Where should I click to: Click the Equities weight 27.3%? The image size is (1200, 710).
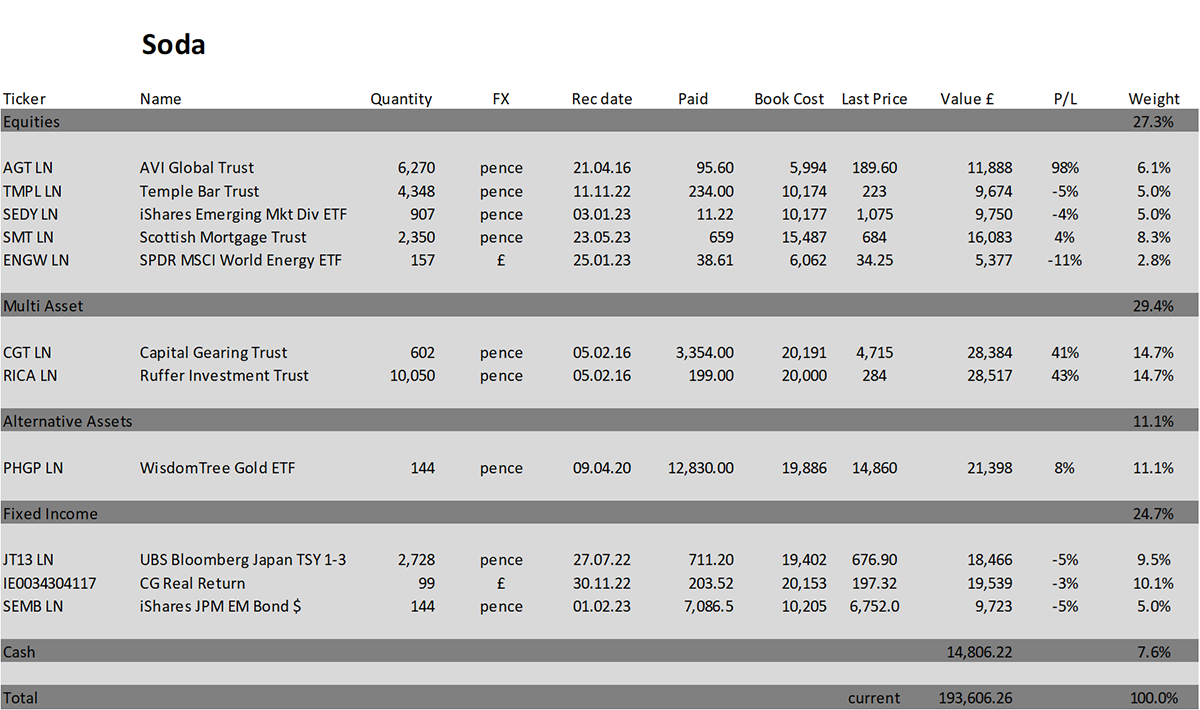(1153, 122)
